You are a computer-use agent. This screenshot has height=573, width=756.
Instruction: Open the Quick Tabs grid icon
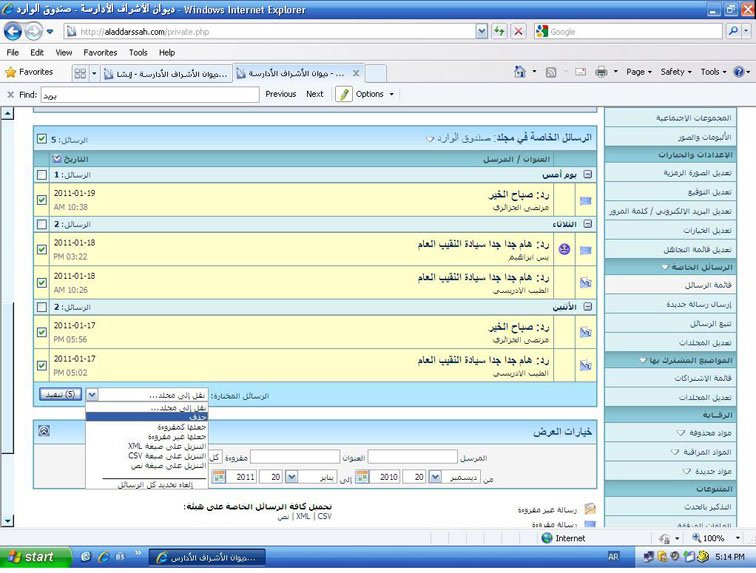(x=81, y=73)
